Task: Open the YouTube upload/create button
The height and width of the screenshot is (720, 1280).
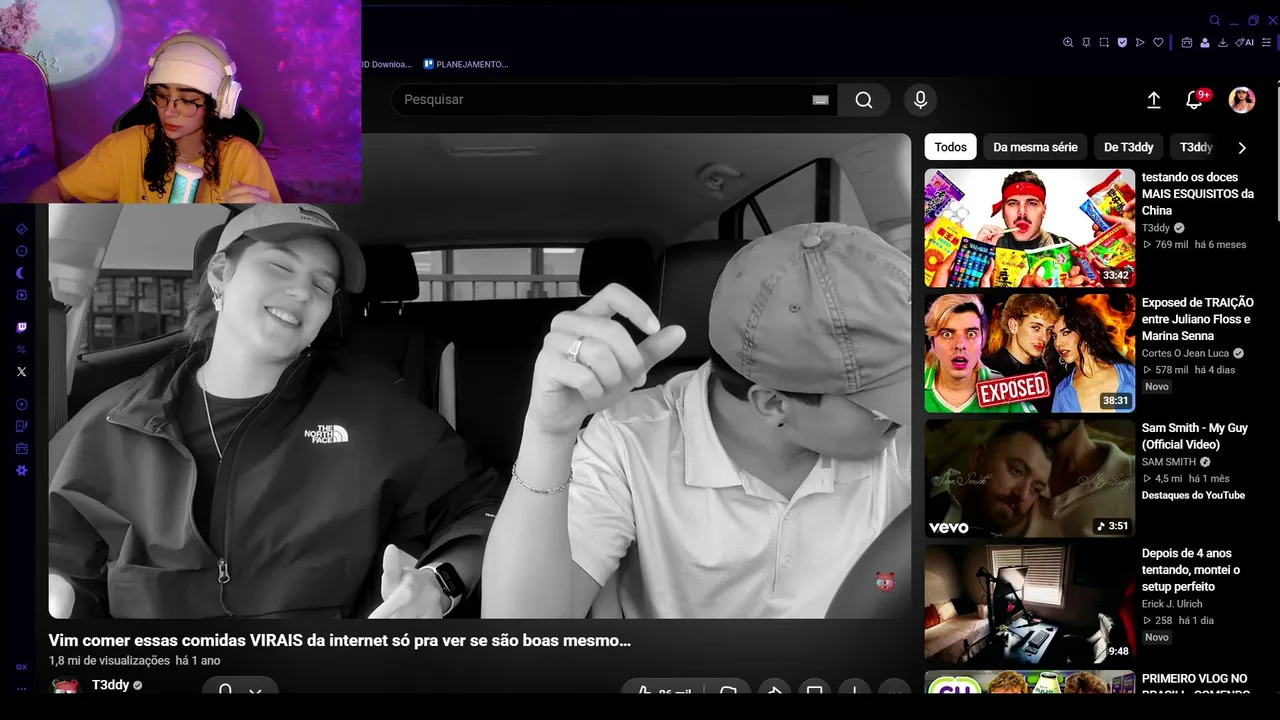Action: point(1153,100)
